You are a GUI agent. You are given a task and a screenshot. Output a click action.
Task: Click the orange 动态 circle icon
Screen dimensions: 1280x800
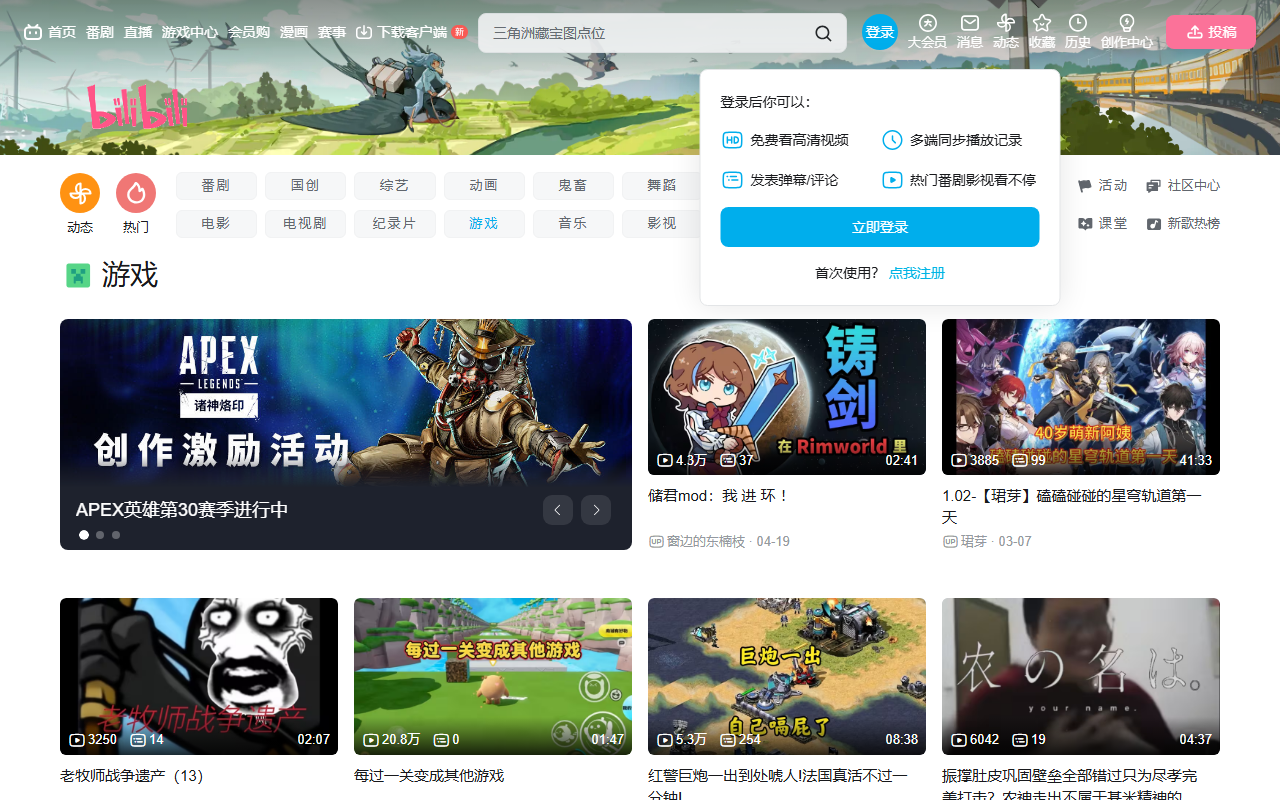pos(80,193)
